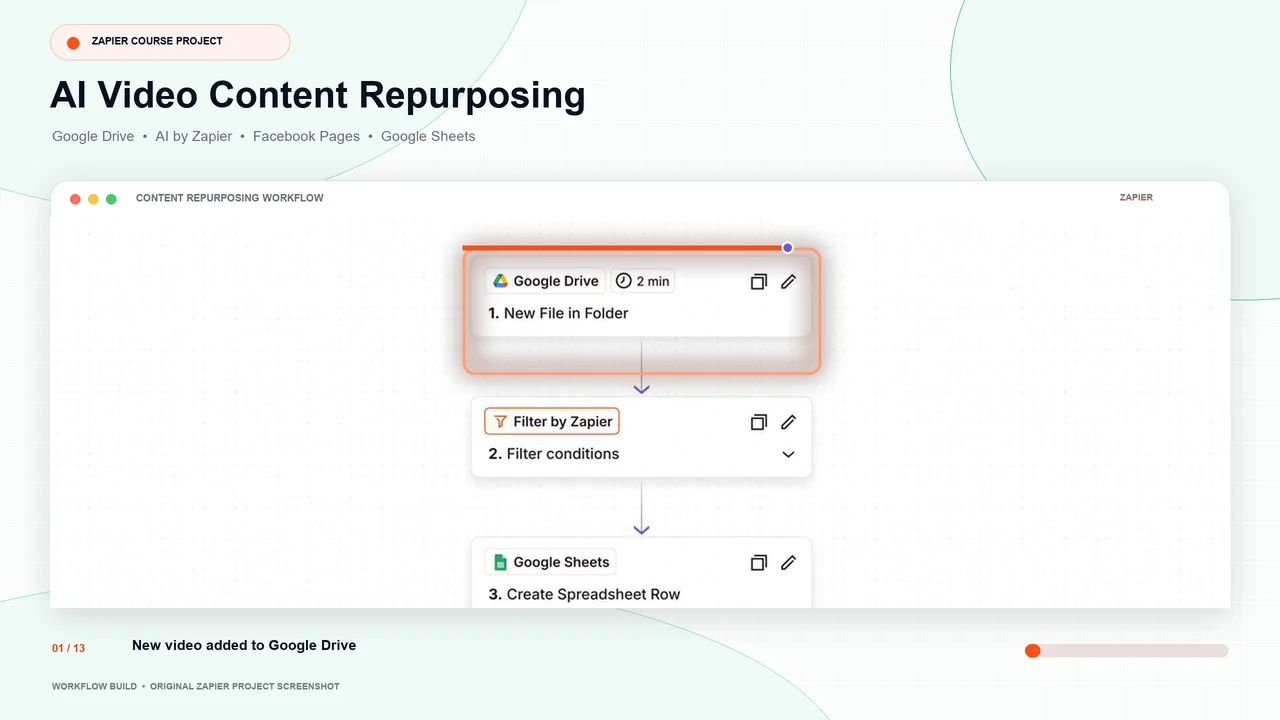Edit the New File in Folder step with the pencil
This screenshot has height=720, width=1280.
tap(788, 282)
